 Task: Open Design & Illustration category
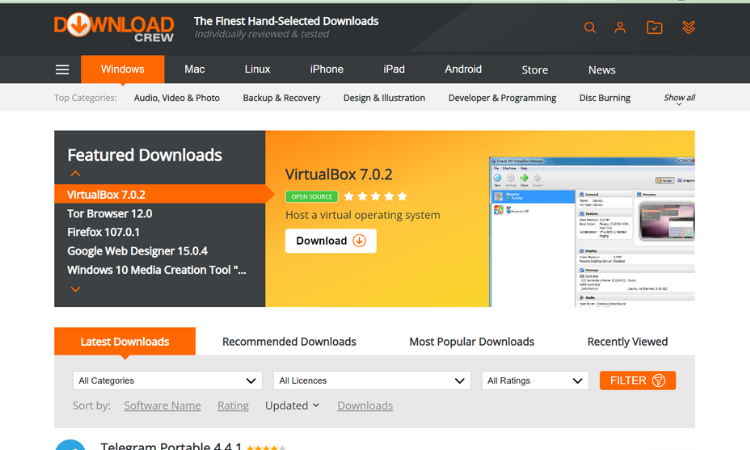click(x=384, y=98)
